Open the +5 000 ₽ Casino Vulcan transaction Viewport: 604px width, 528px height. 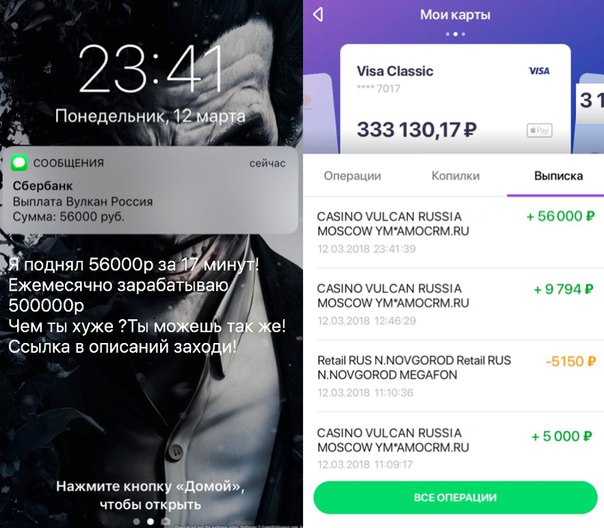click(x=455, y=448)
